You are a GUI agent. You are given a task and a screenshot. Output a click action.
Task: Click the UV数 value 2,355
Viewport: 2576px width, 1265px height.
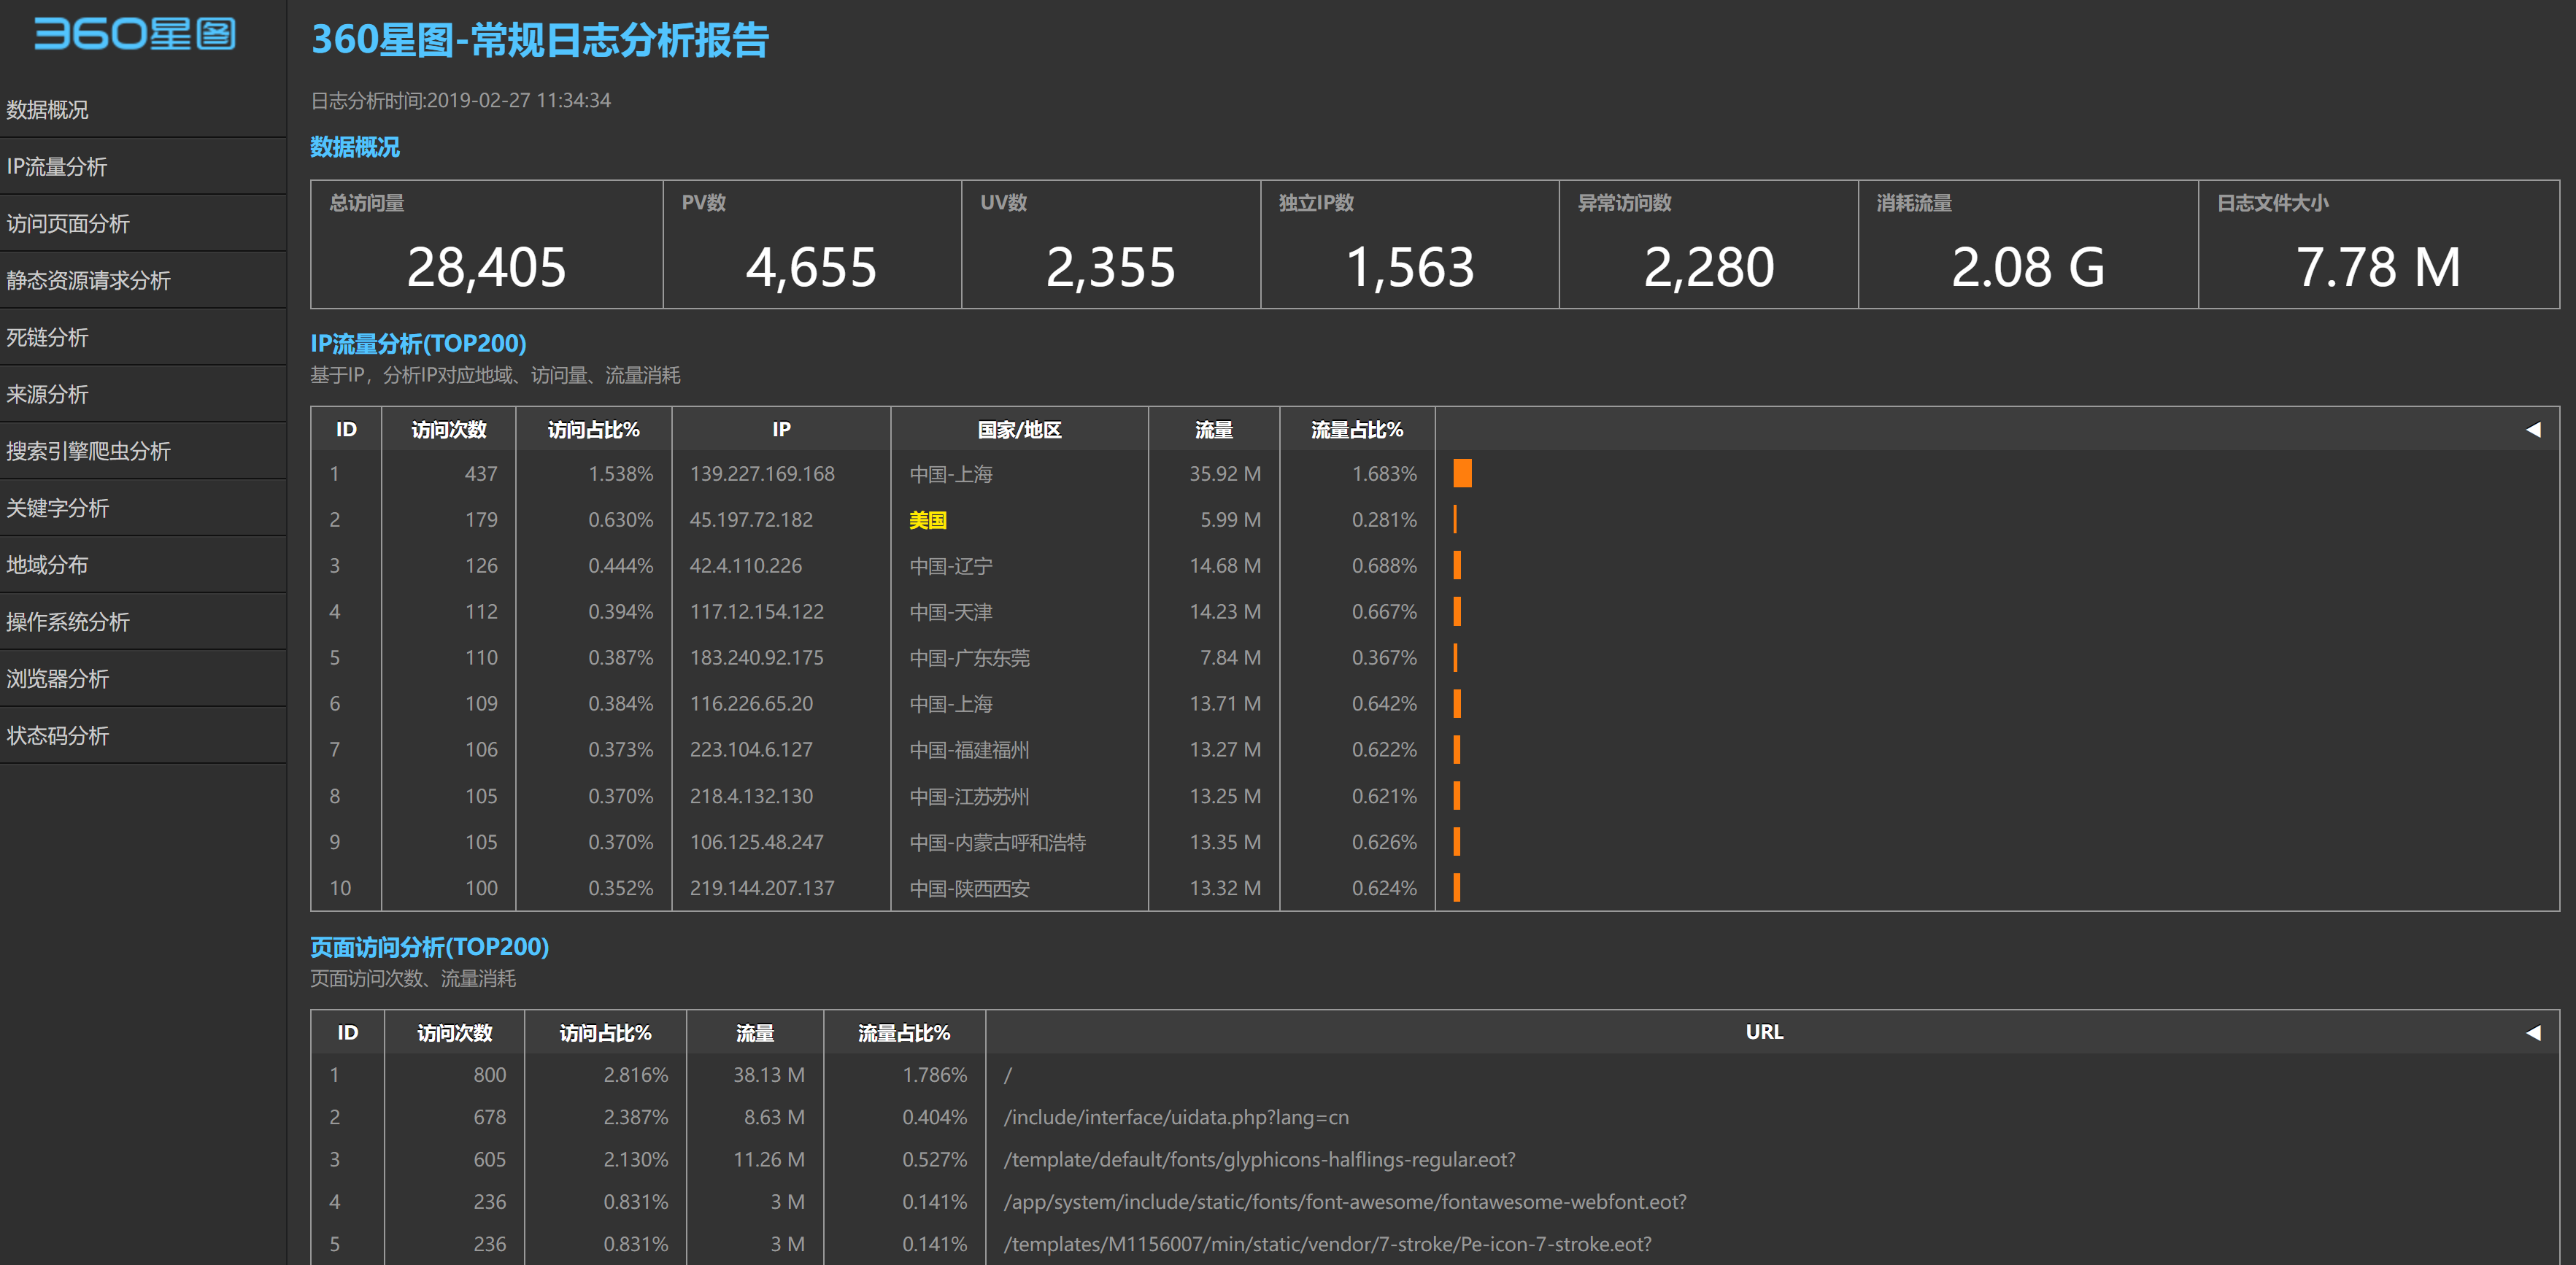click(1110, 267)
